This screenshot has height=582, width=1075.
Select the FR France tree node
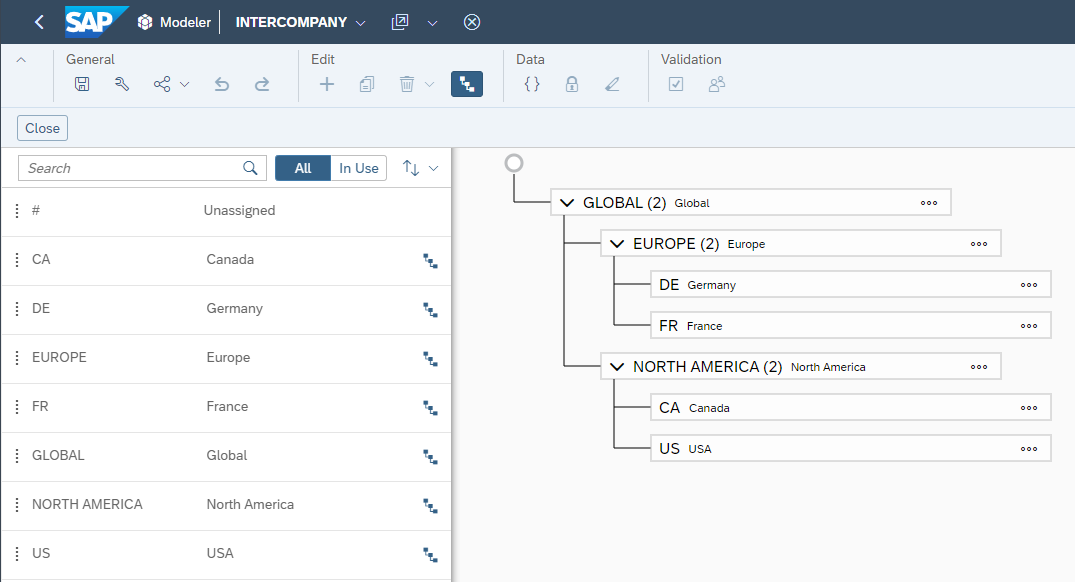click(850, 326)
